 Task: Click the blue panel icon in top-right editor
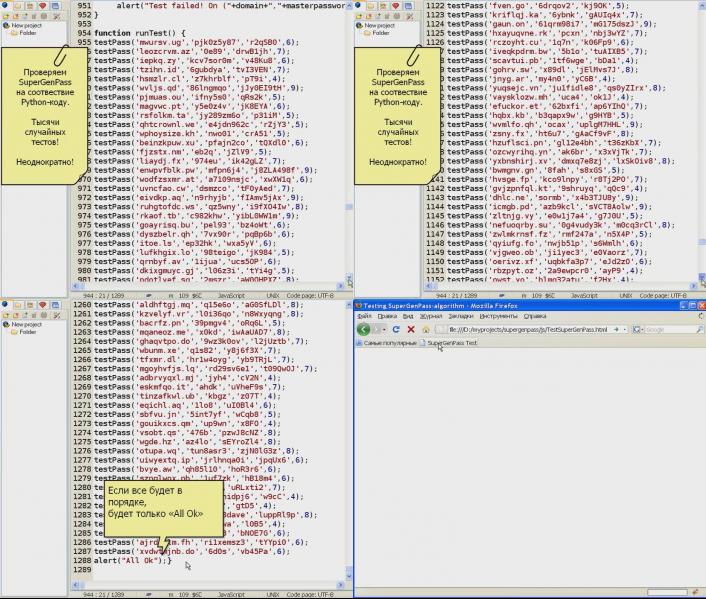click(408, 5)
